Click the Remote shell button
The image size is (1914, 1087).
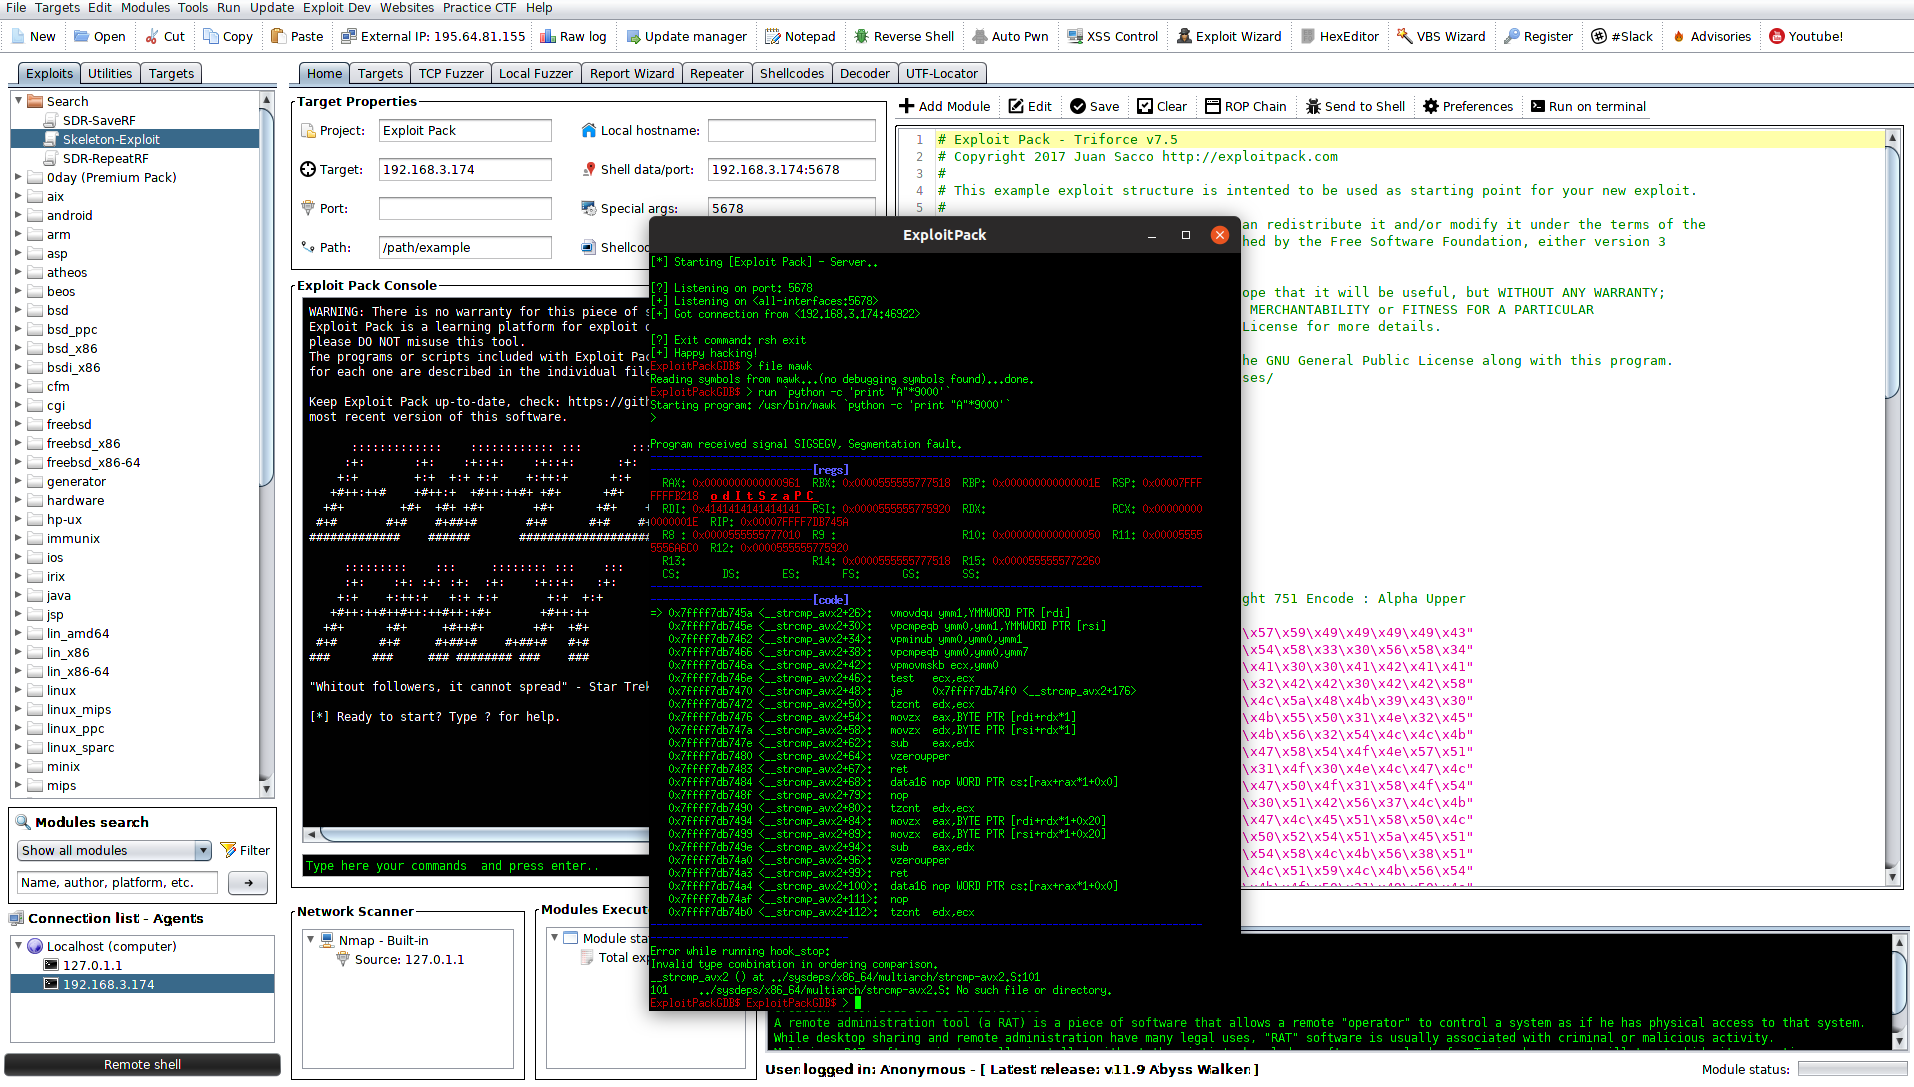pos(142,1064)
